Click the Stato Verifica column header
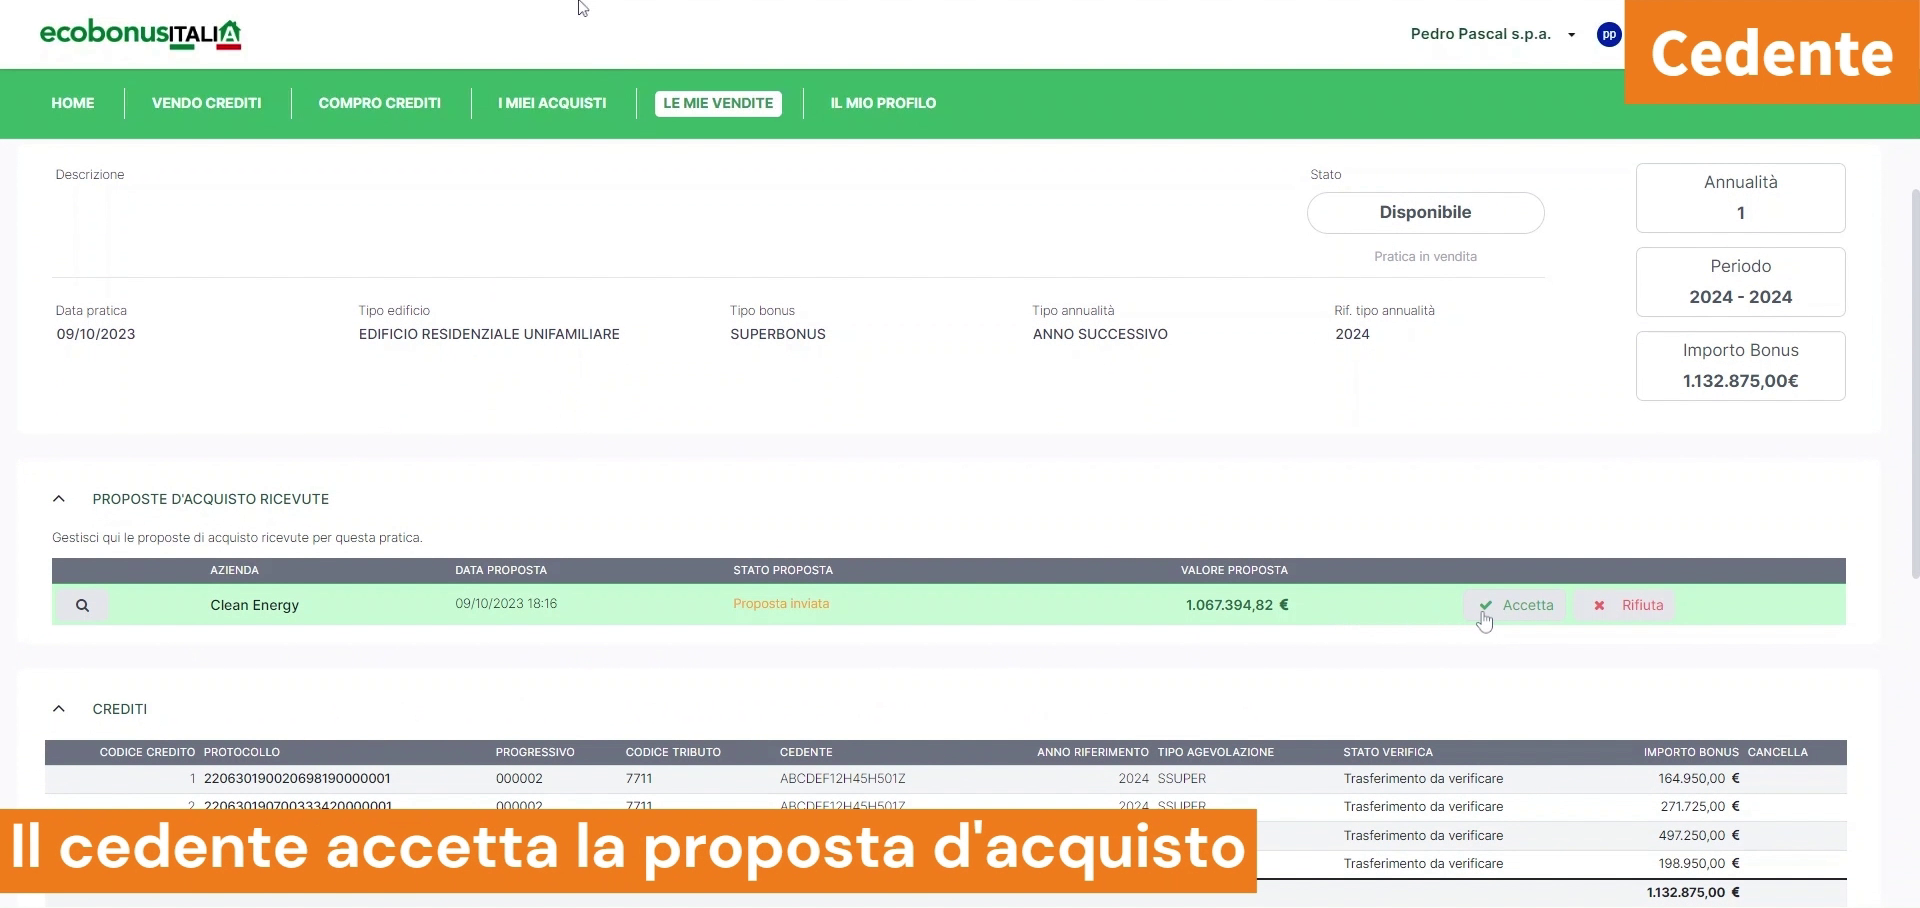This screenshot has height=908, width=1920. coord(1387,752)
